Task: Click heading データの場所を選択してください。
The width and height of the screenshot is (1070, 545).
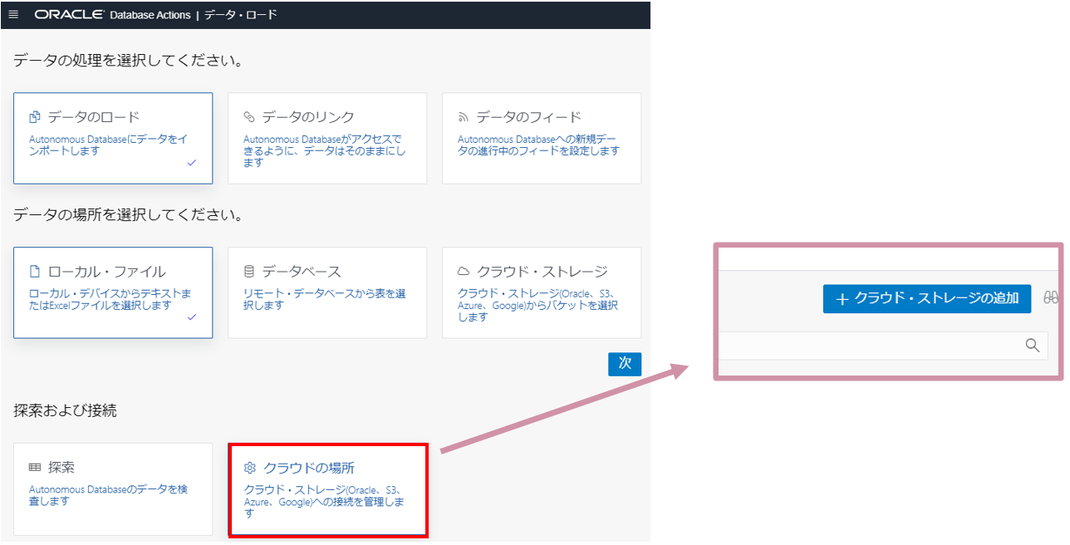Action: [x=128, y=215]
